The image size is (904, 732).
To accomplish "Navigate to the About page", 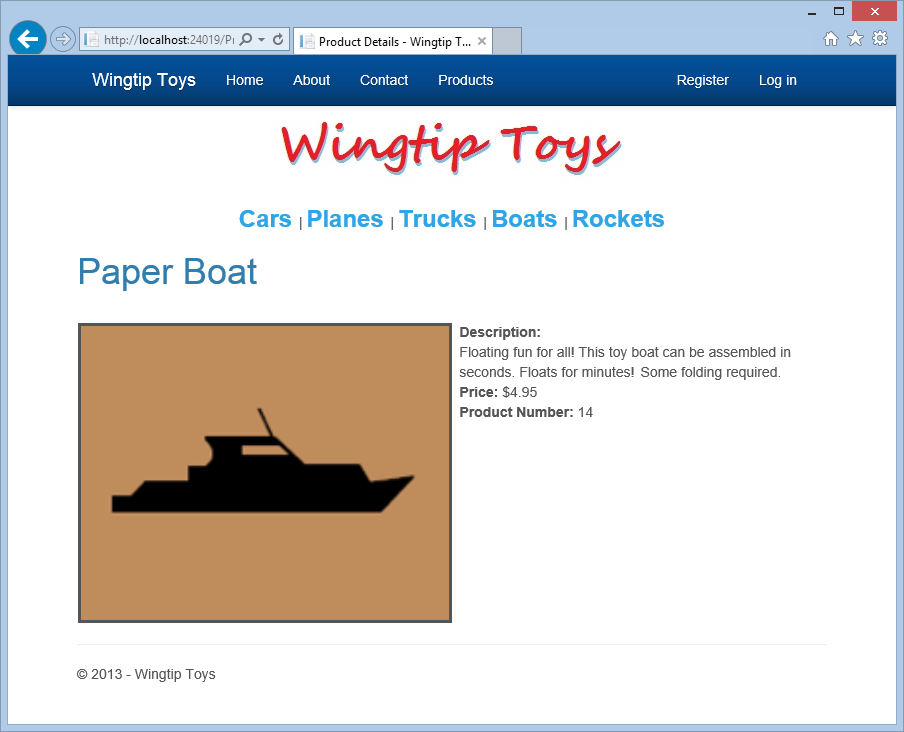I will tap(311, 80).
